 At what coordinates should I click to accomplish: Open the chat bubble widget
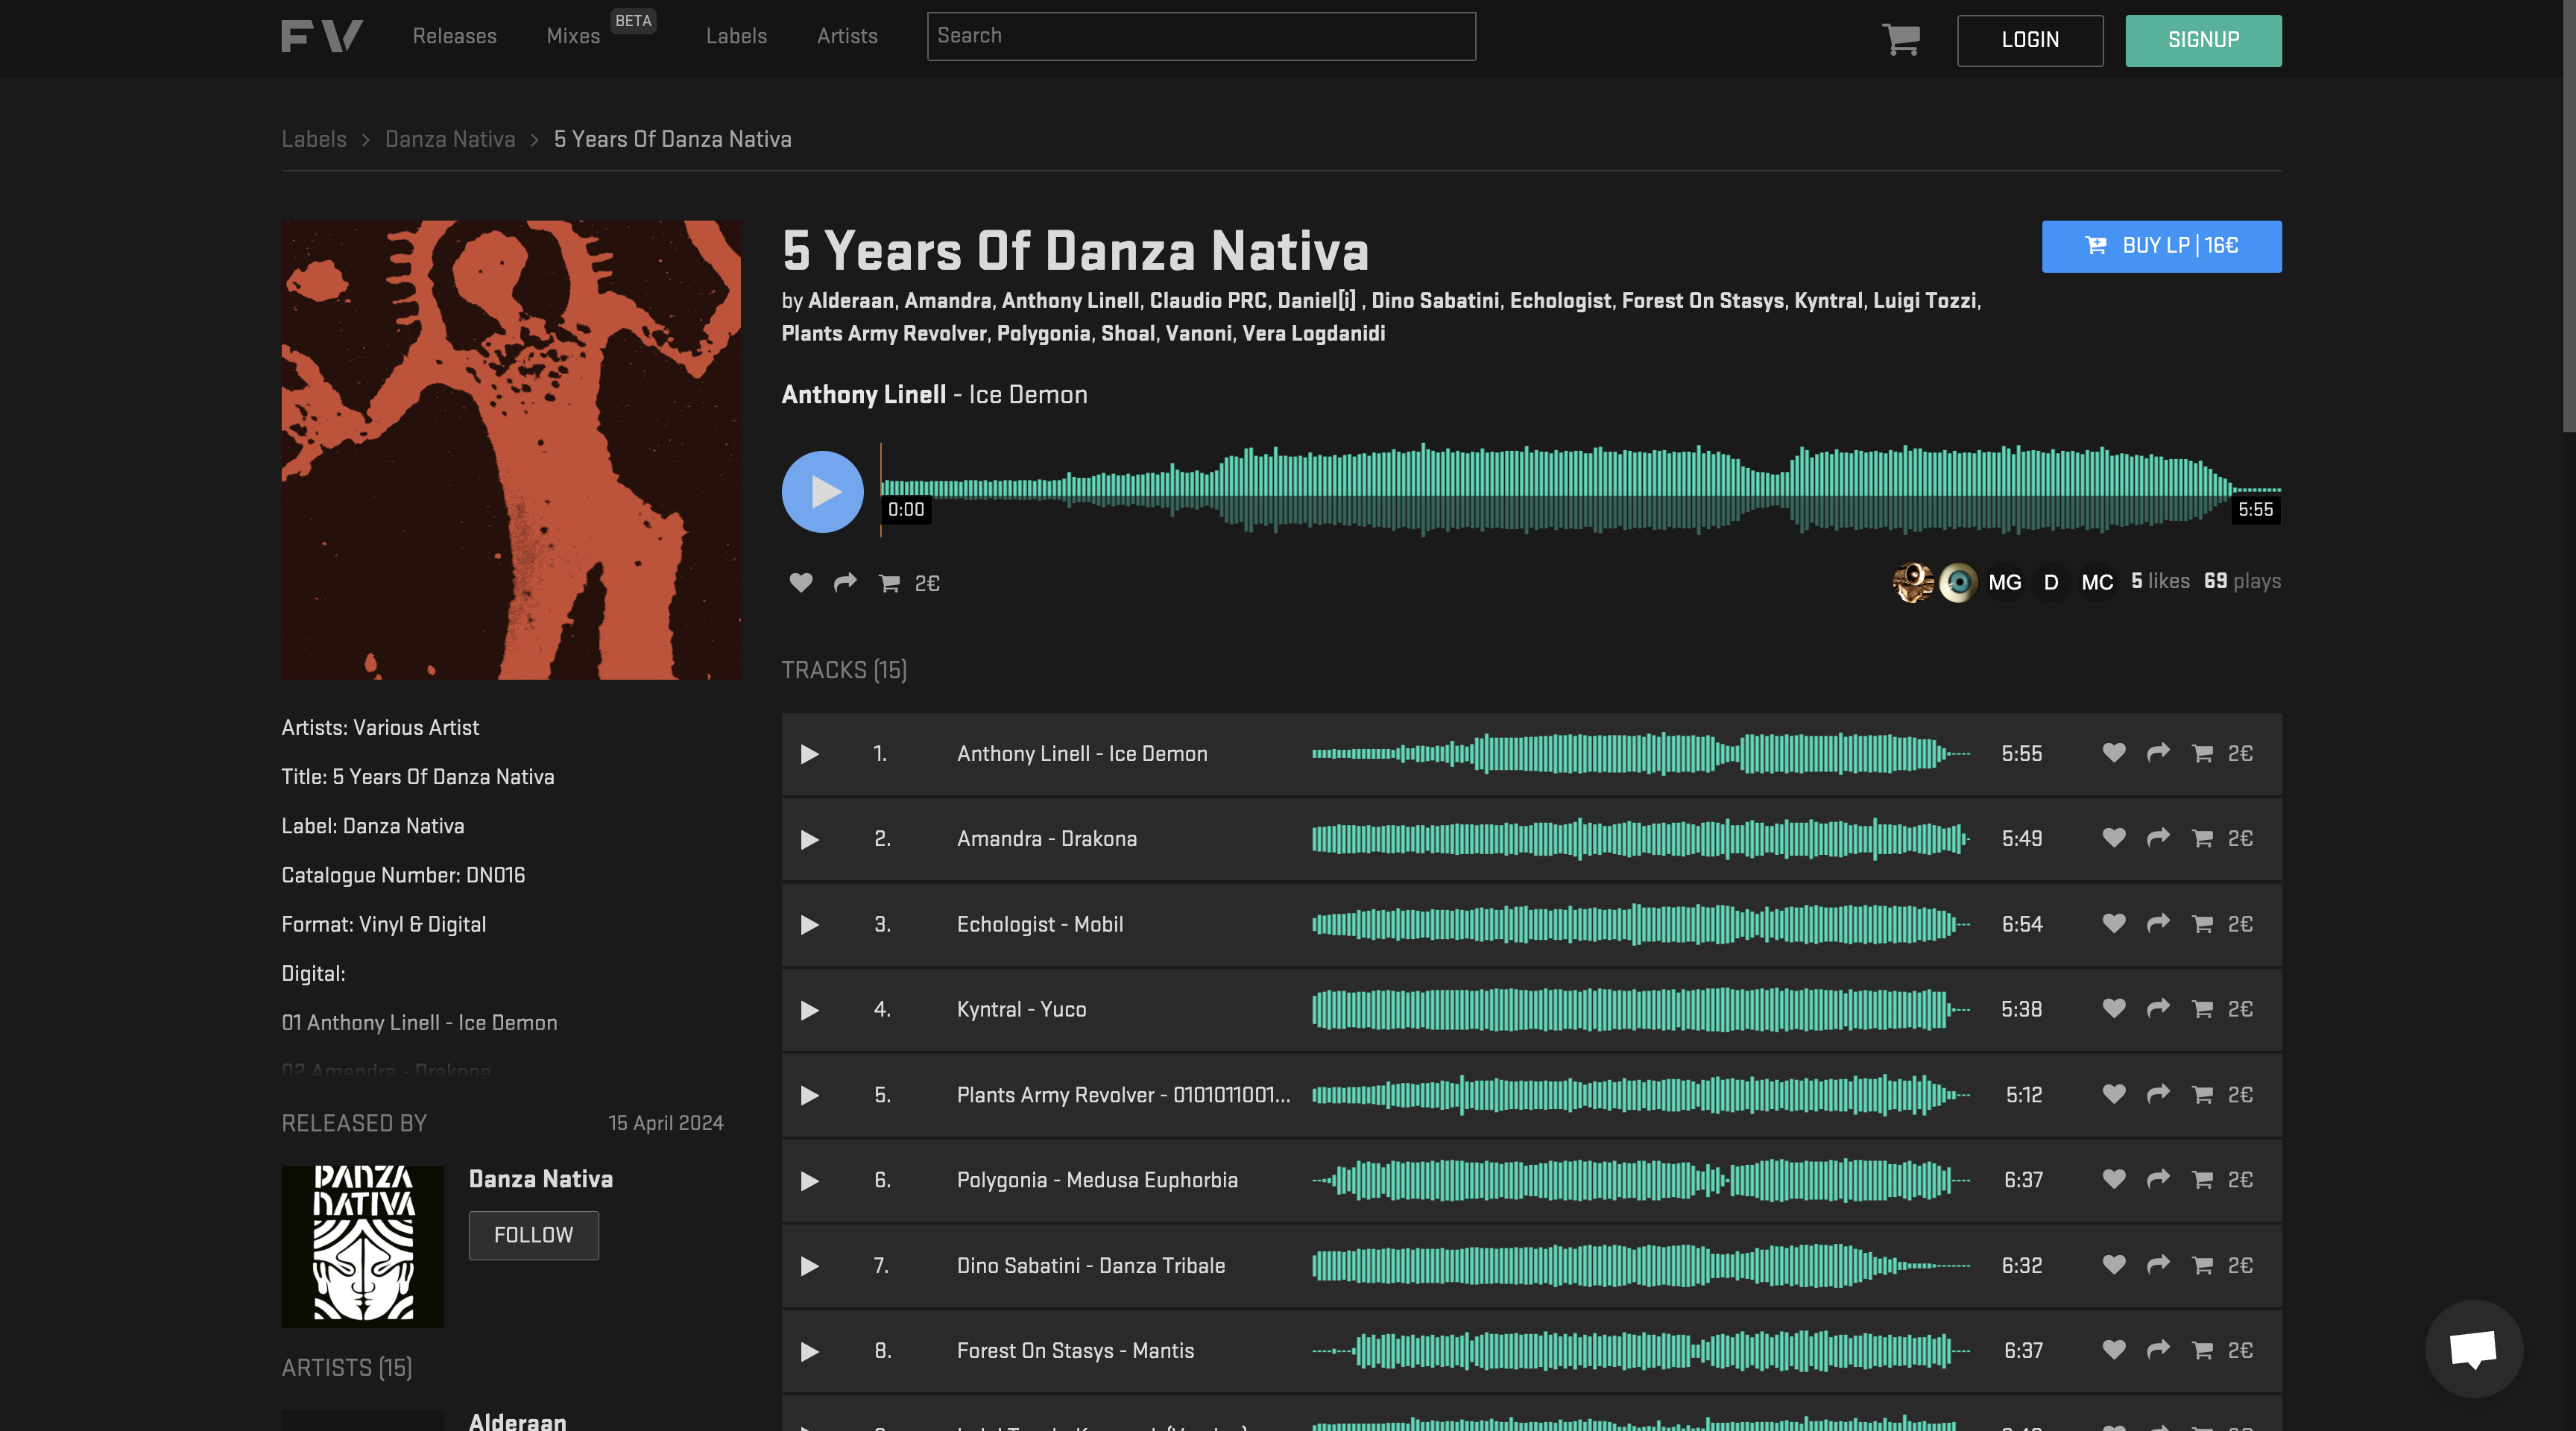coord(2473,1348)
